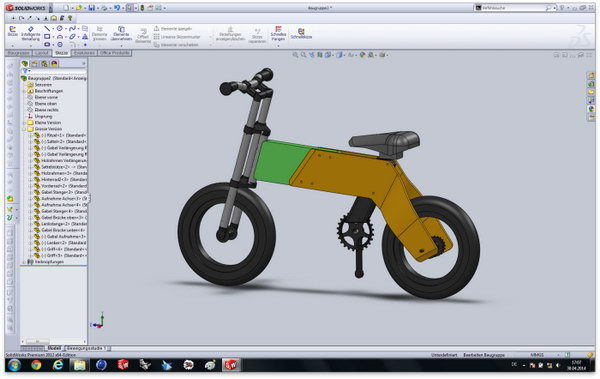This screenshot has width=600, height=379.
Task: Open dropdown under Schnelle Fangen
Action: click(278, 45)
